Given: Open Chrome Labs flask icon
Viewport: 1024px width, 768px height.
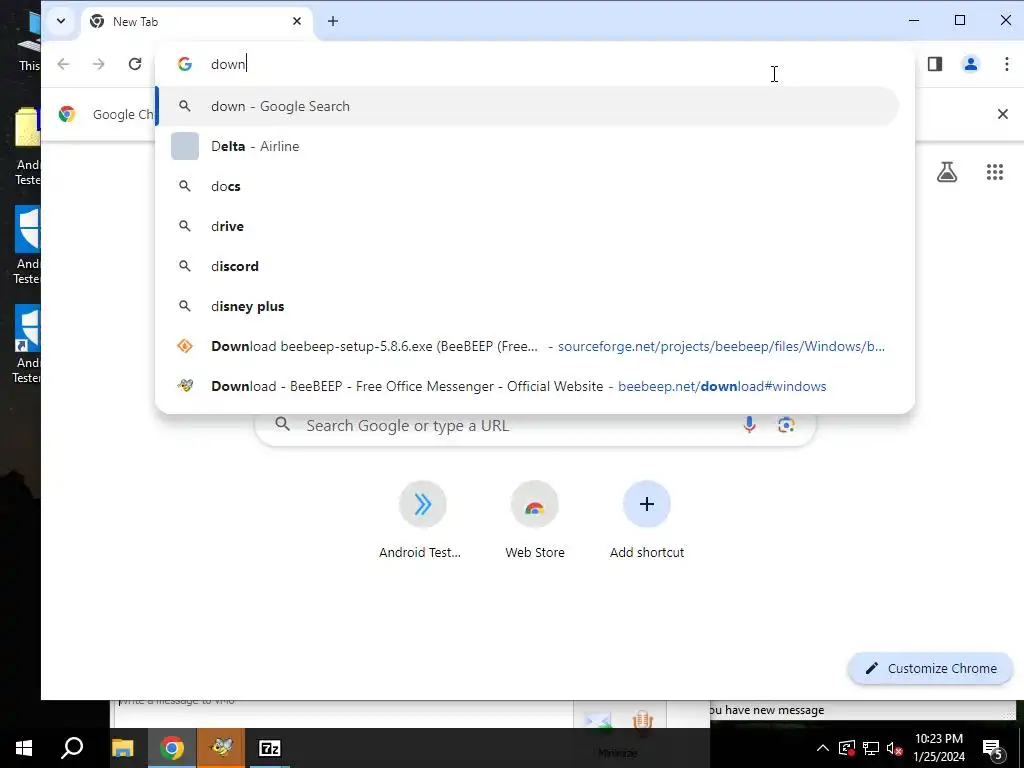Looking at the screenshot, I should point(947,172).
